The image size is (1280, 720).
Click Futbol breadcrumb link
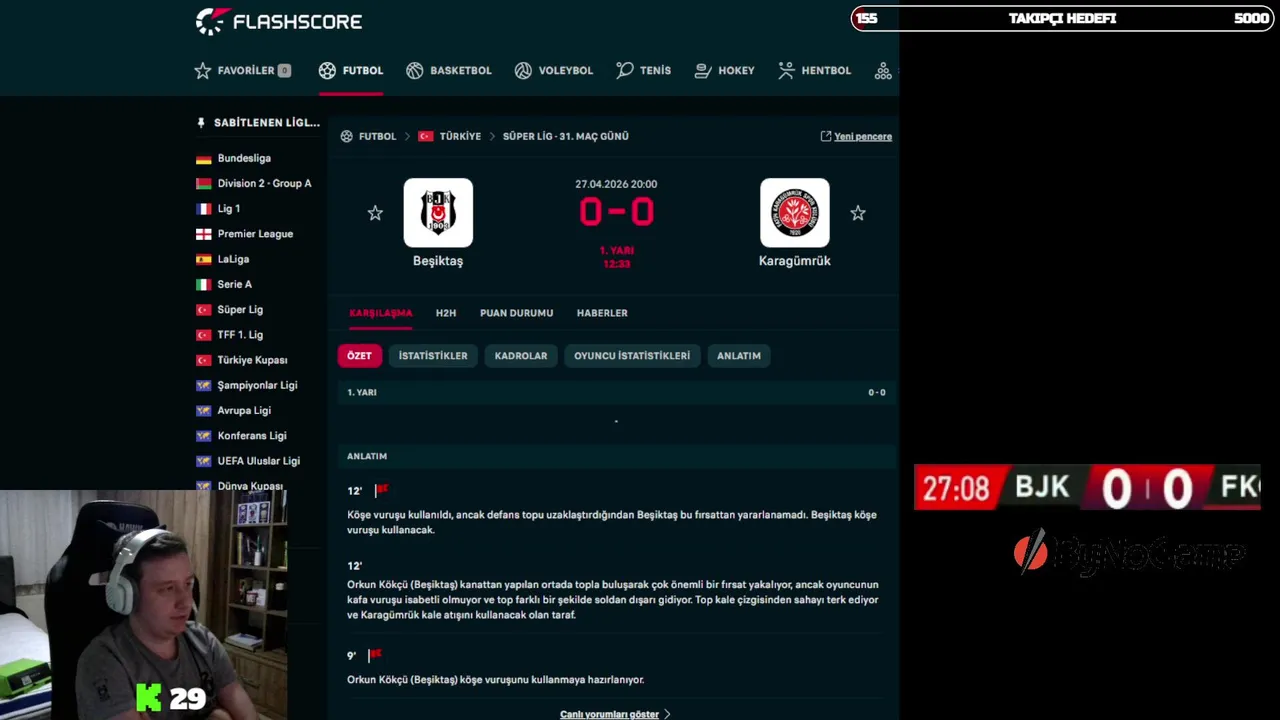[377, 136]
